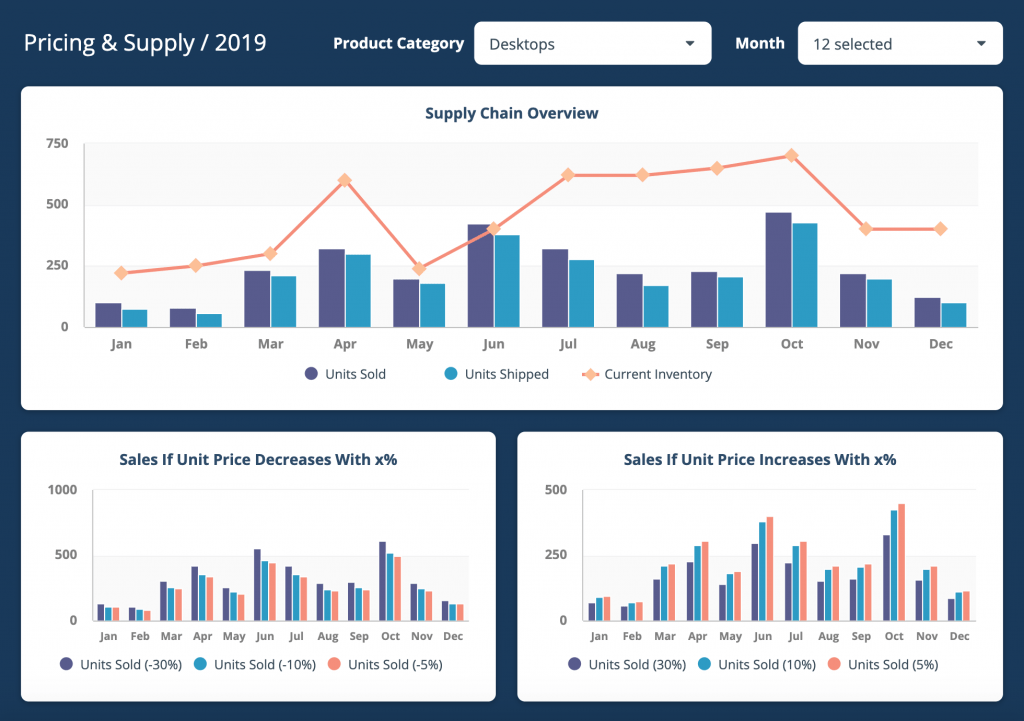
Task: Expand the Desktops category selector
Action: tap(689, 43)
